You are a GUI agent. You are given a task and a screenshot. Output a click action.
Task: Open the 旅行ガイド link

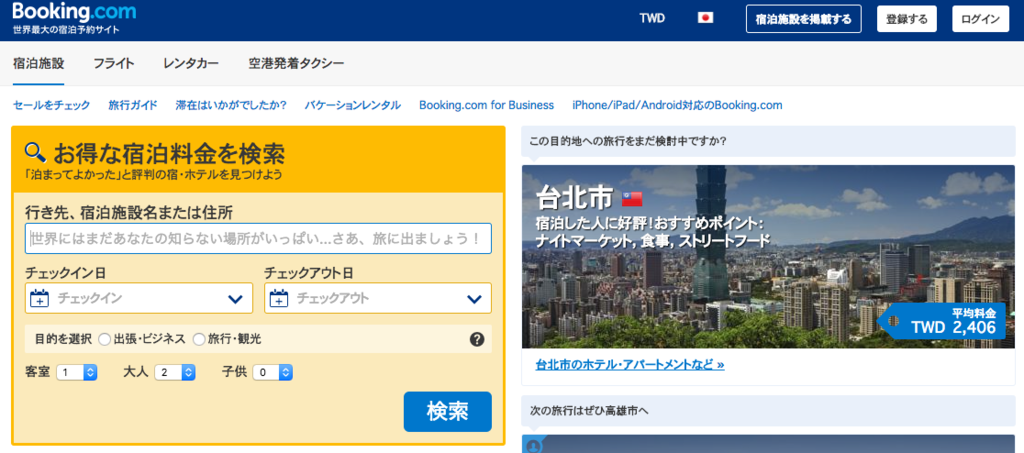click(x=133, y=105)
